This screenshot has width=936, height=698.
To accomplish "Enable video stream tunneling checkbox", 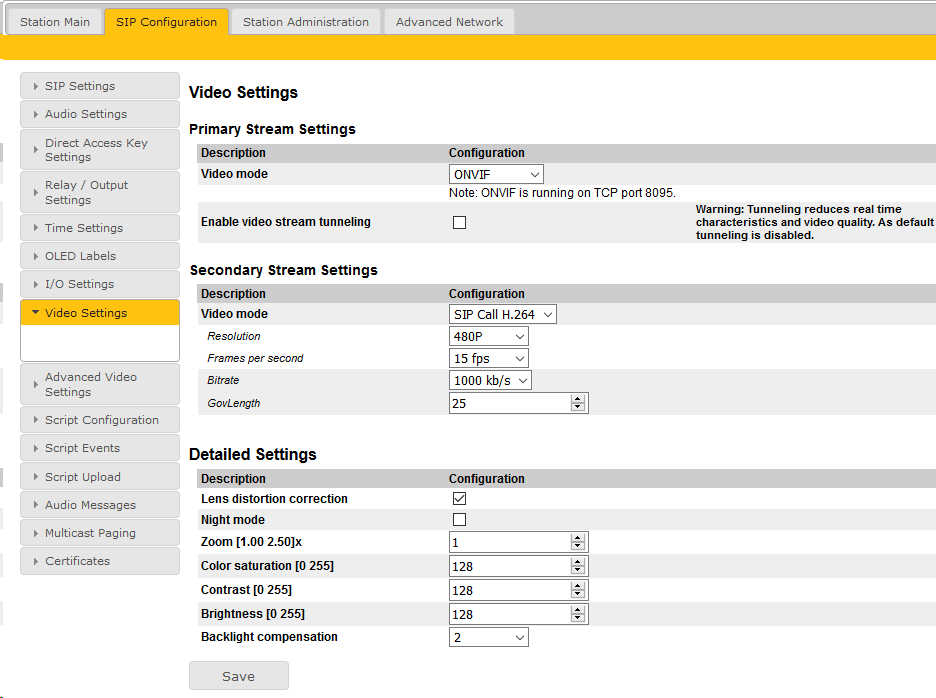I will [x=459, y=223].
